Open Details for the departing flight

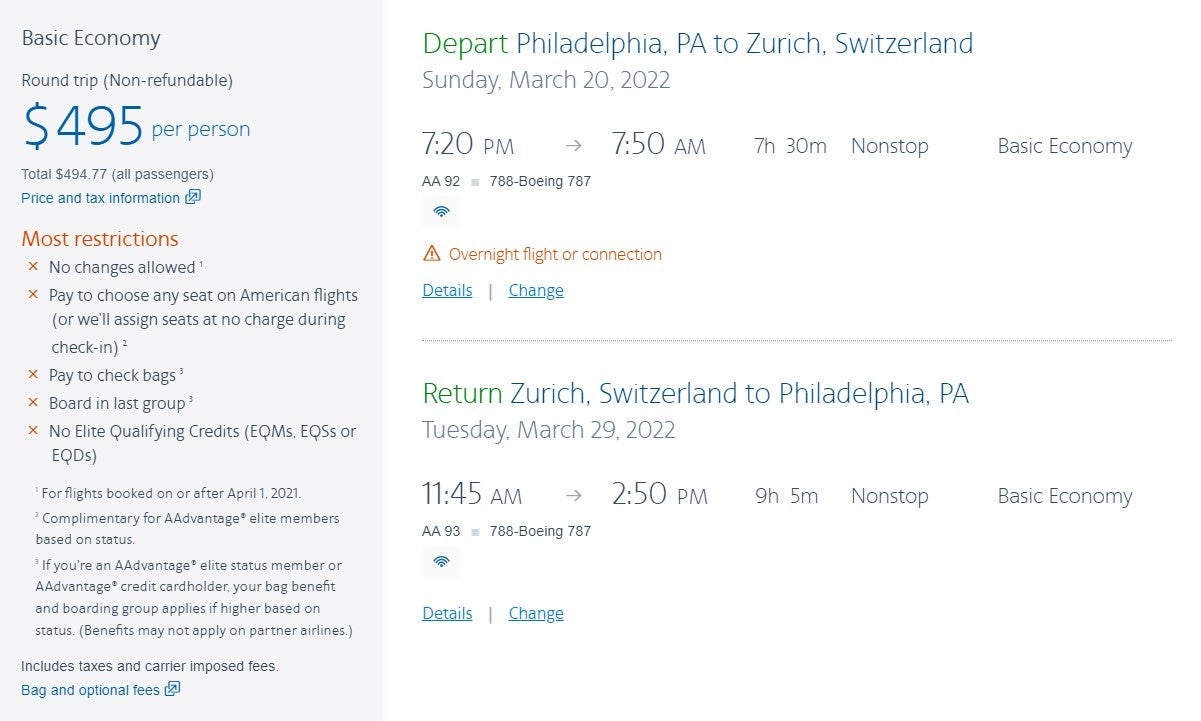coord(447,290)
